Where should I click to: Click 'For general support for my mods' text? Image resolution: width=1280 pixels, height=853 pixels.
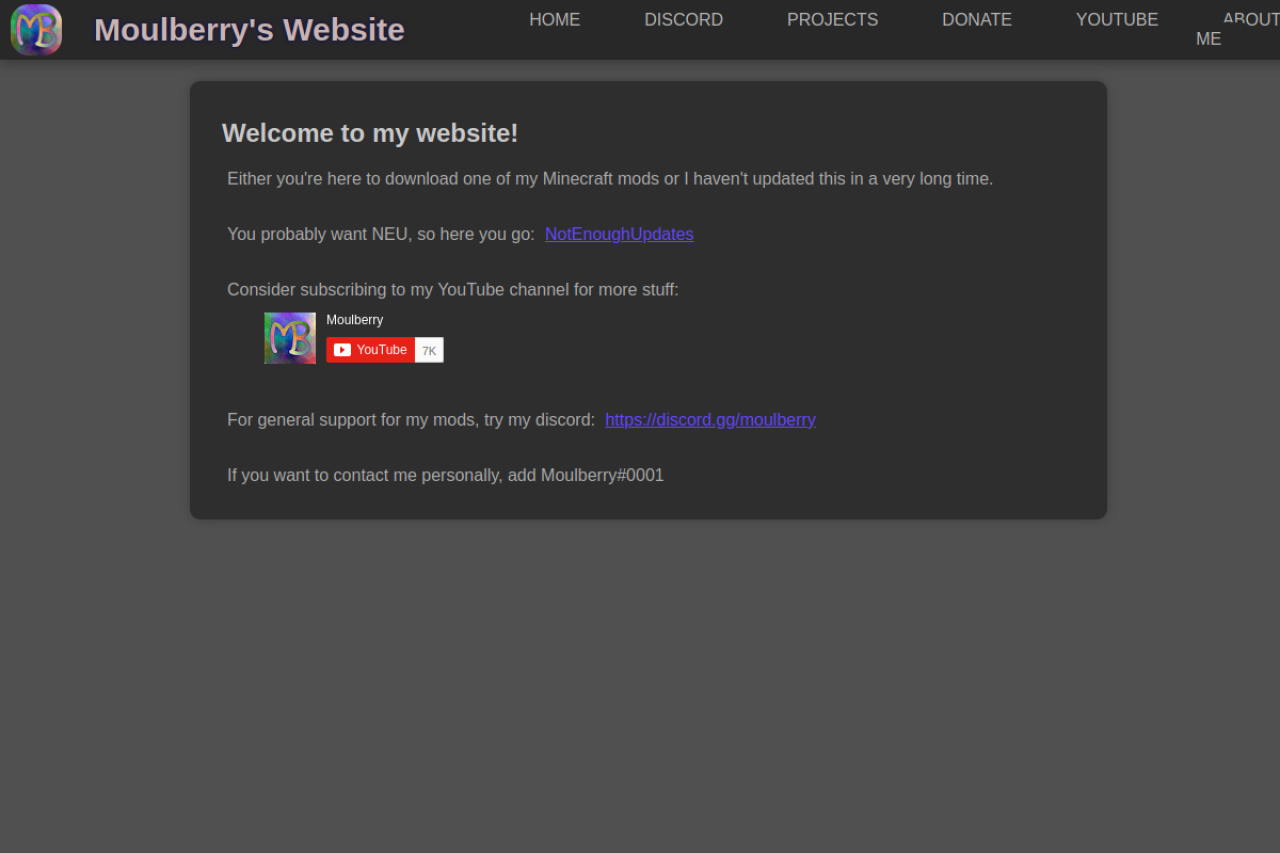click(x=411, y=420)
